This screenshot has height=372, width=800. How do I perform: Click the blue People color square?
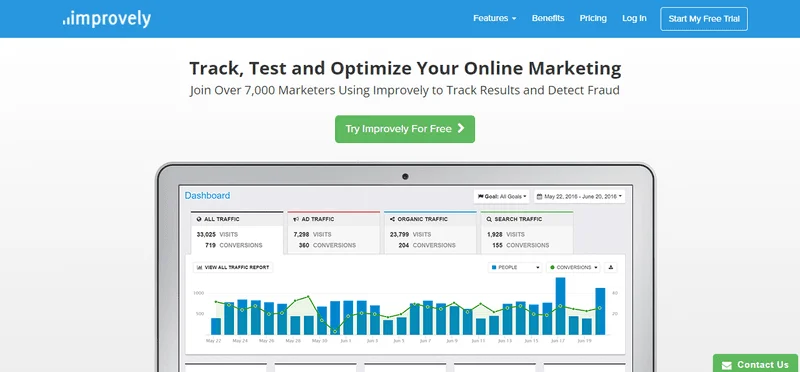494,267
